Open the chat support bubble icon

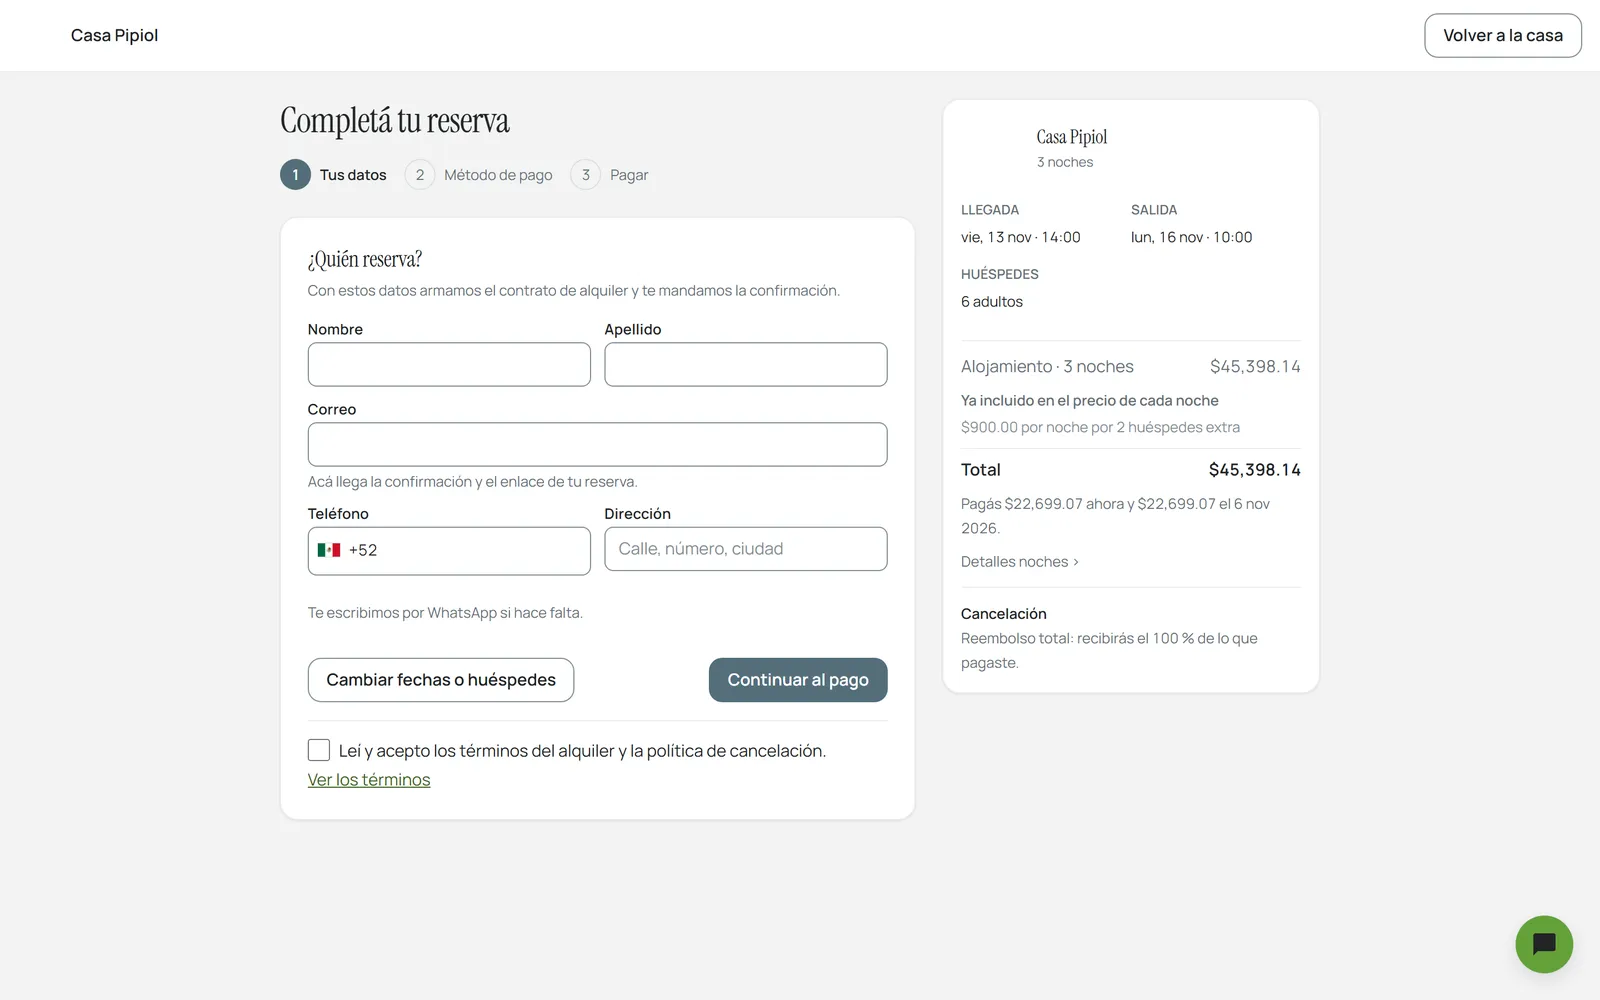1544,944
